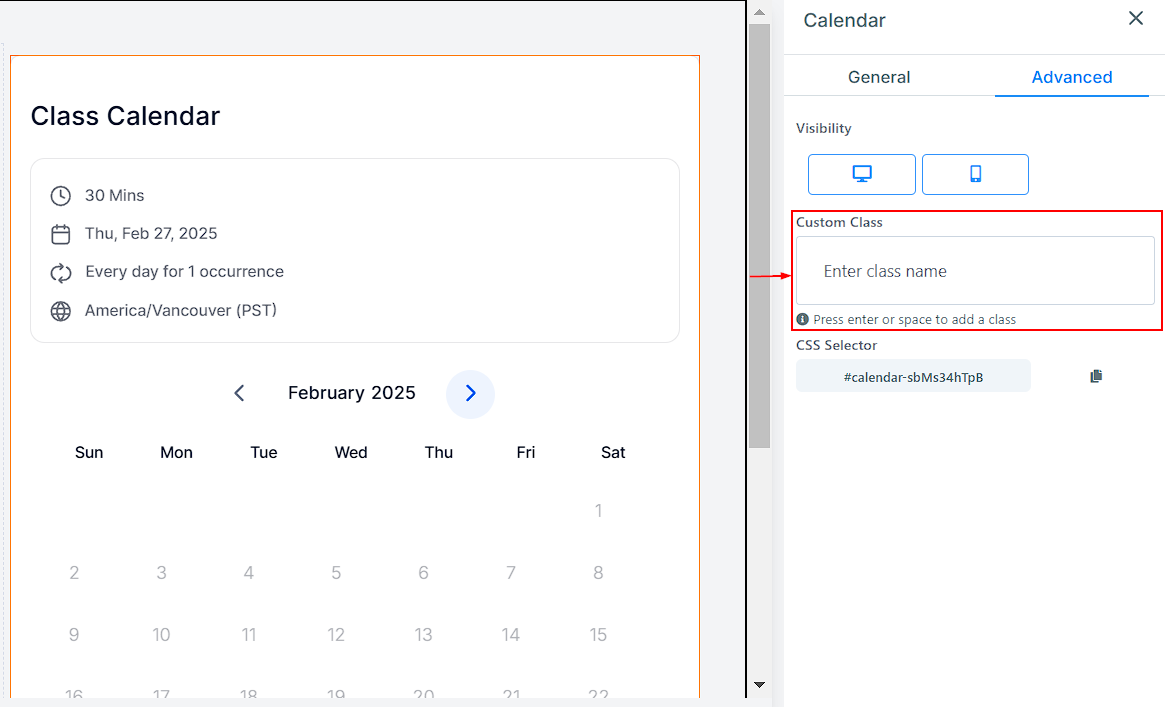Go to the previous month
Viewport: 1165px width, 707px height.
pyautogui.click(x=239, y=393)
